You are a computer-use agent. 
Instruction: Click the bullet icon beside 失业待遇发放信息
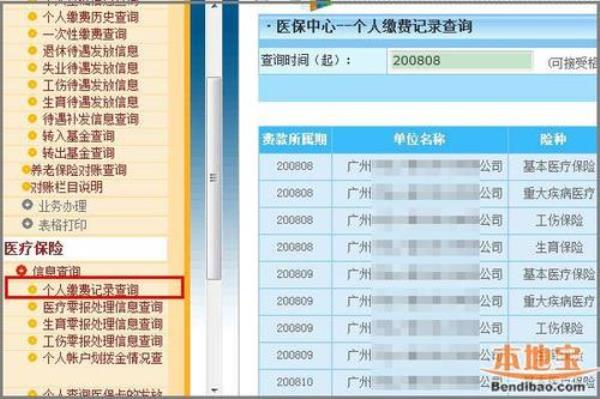(x=33, y=68)
